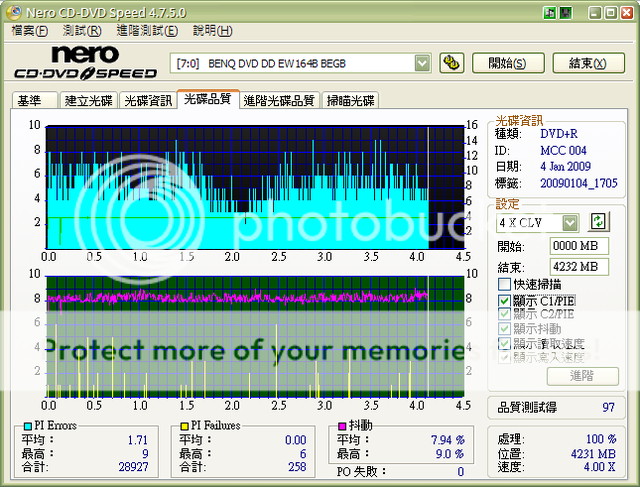Switch to the 建立光碟 tab

89,101
